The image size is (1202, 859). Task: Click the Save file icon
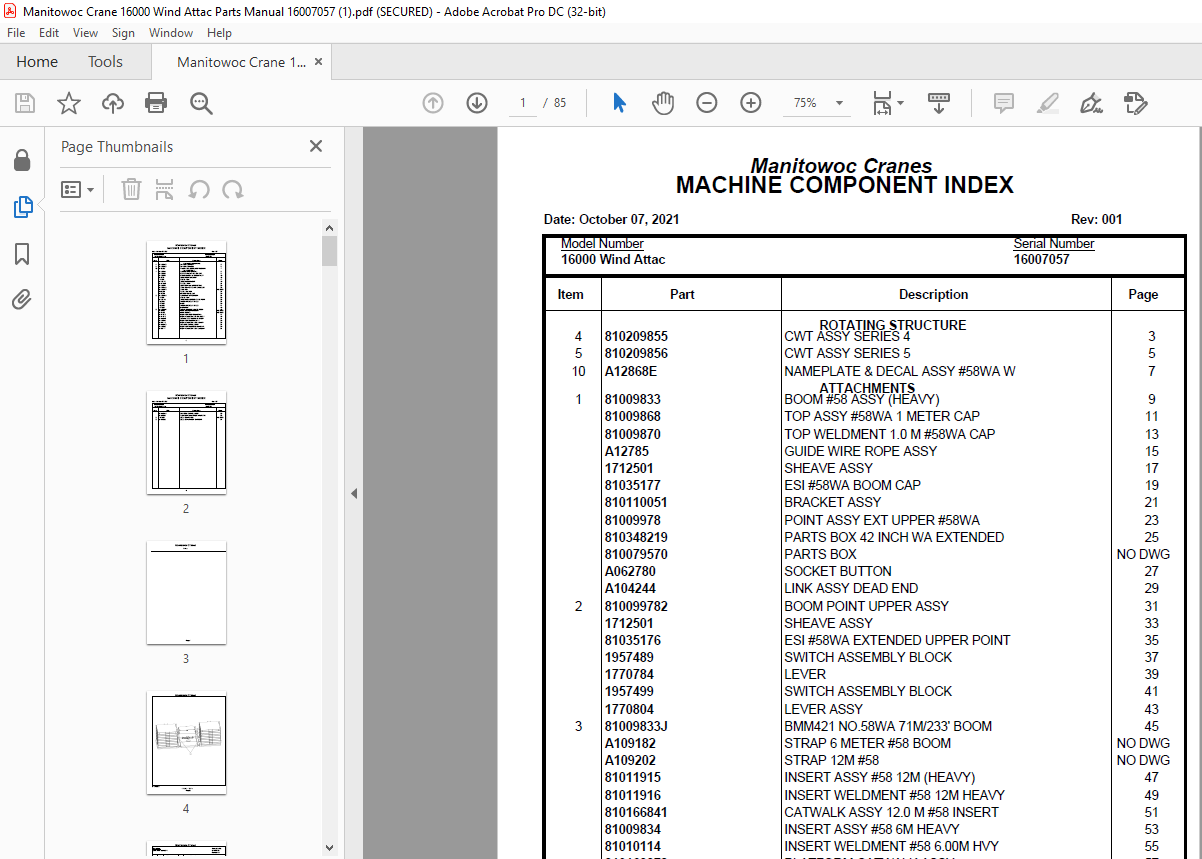pos(24,103)
